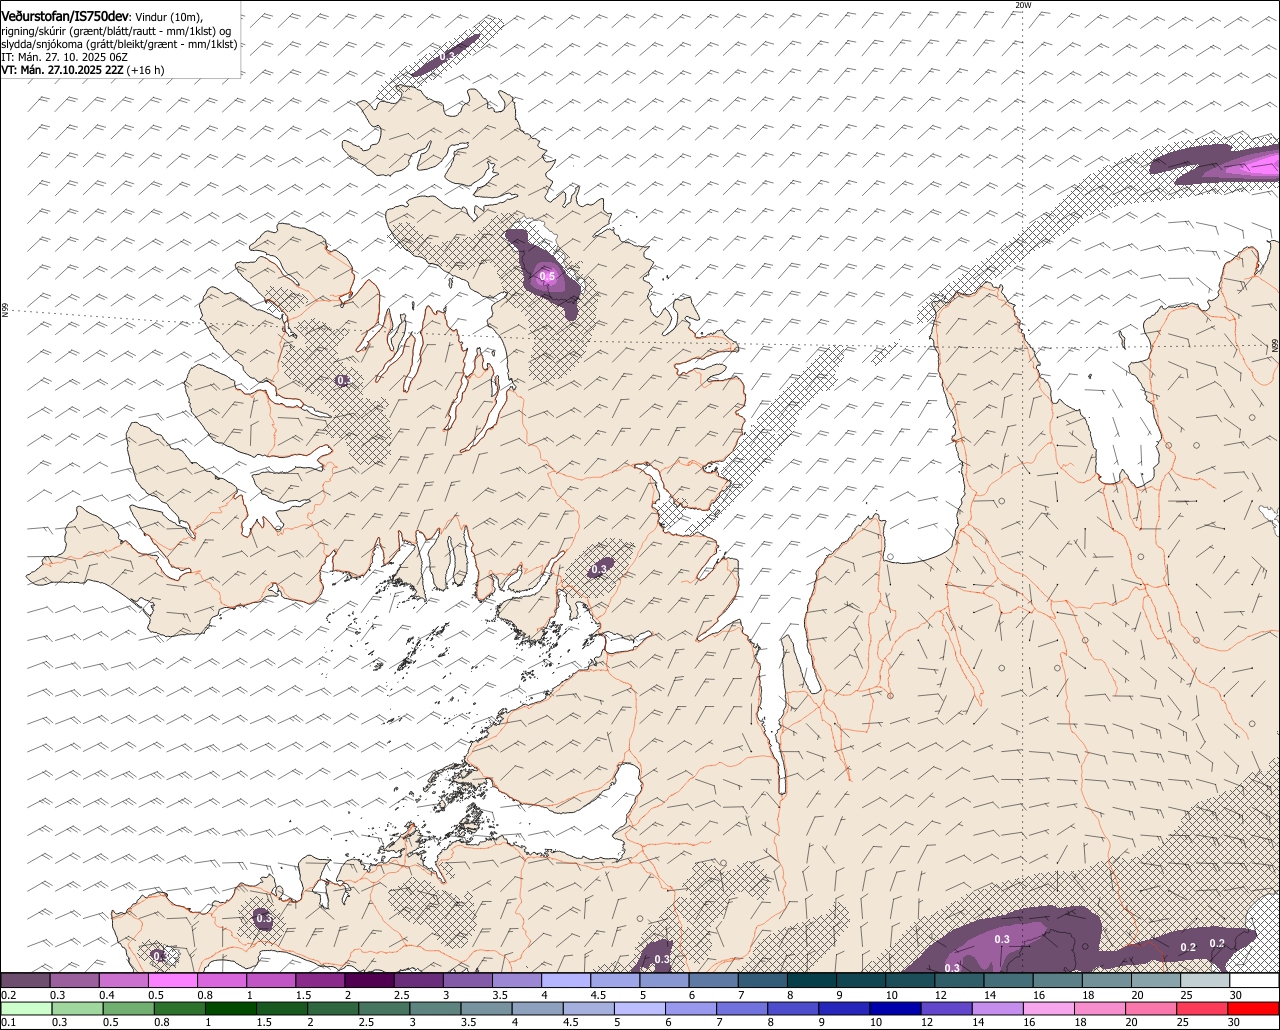Pick deep navy lower swatch between 10 and 12
1280x1030 pixels.
click(896, 1008)
